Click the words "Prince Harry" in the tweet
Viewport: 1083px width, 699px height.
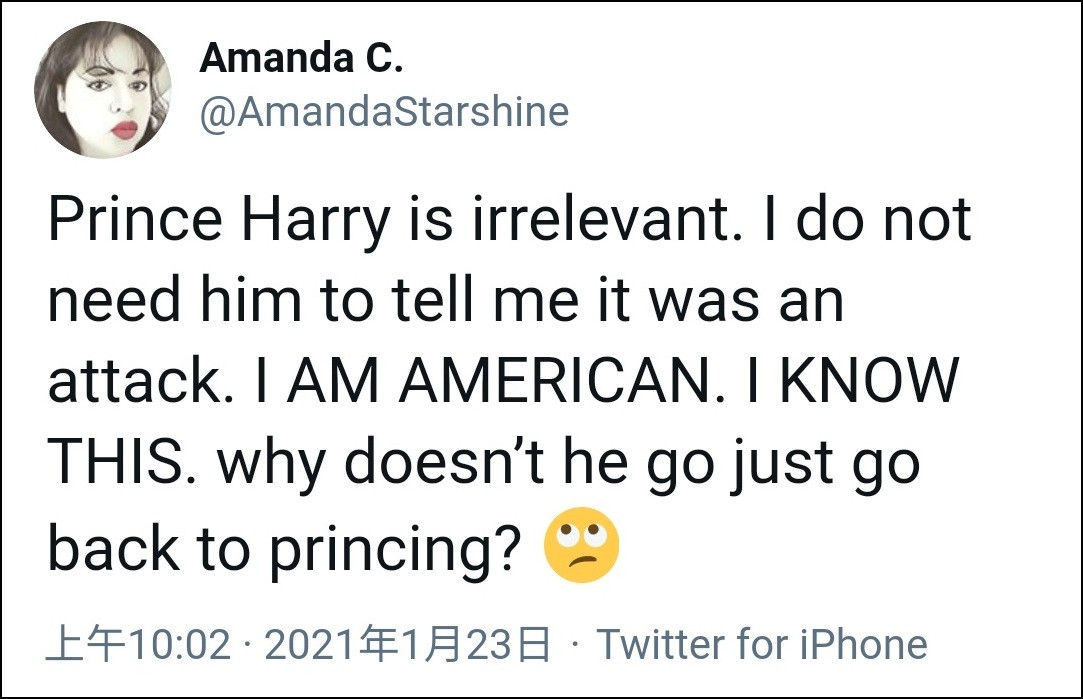pos(216,222)
